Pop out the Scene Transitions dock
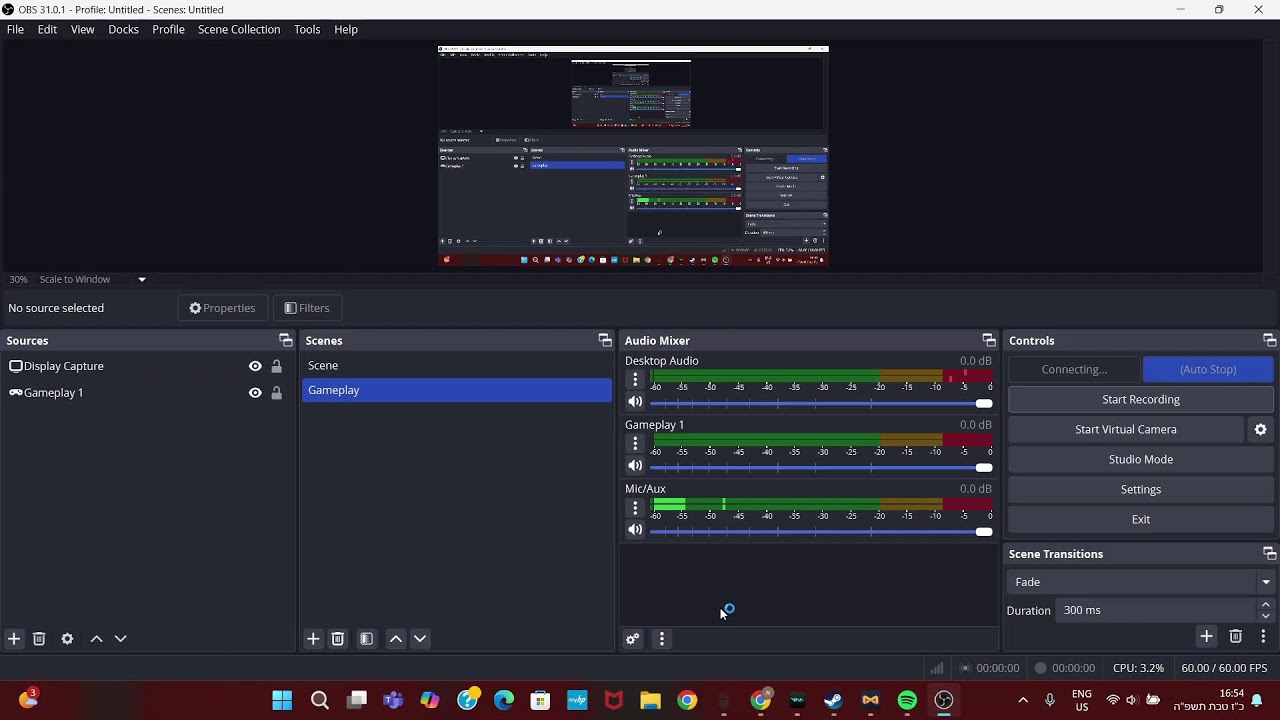This screenshot has height=720, width=1280. 1269,553
